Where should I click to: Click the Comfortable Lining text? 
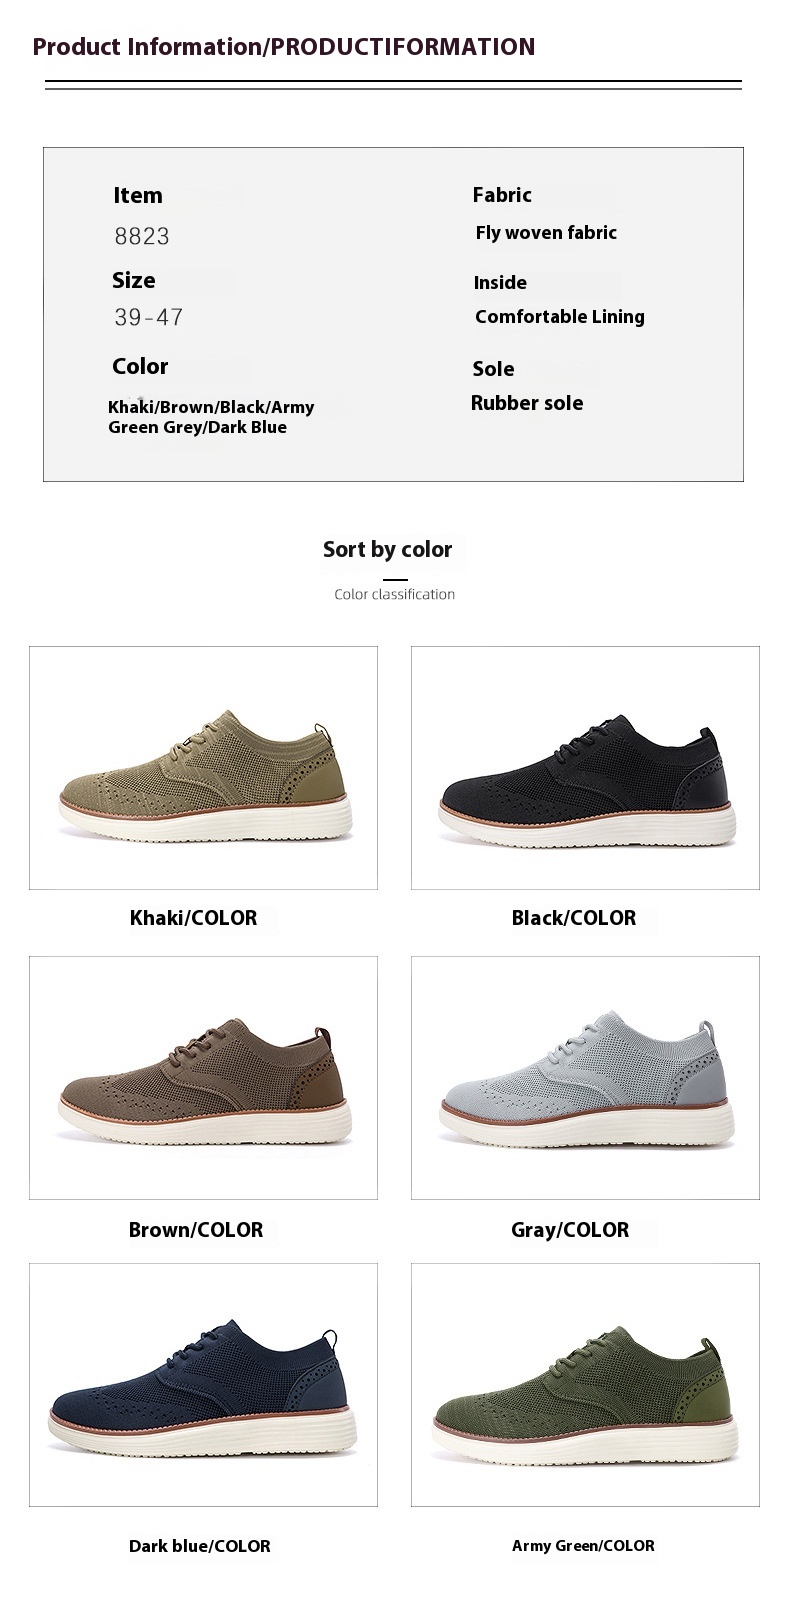coord(560,317)
